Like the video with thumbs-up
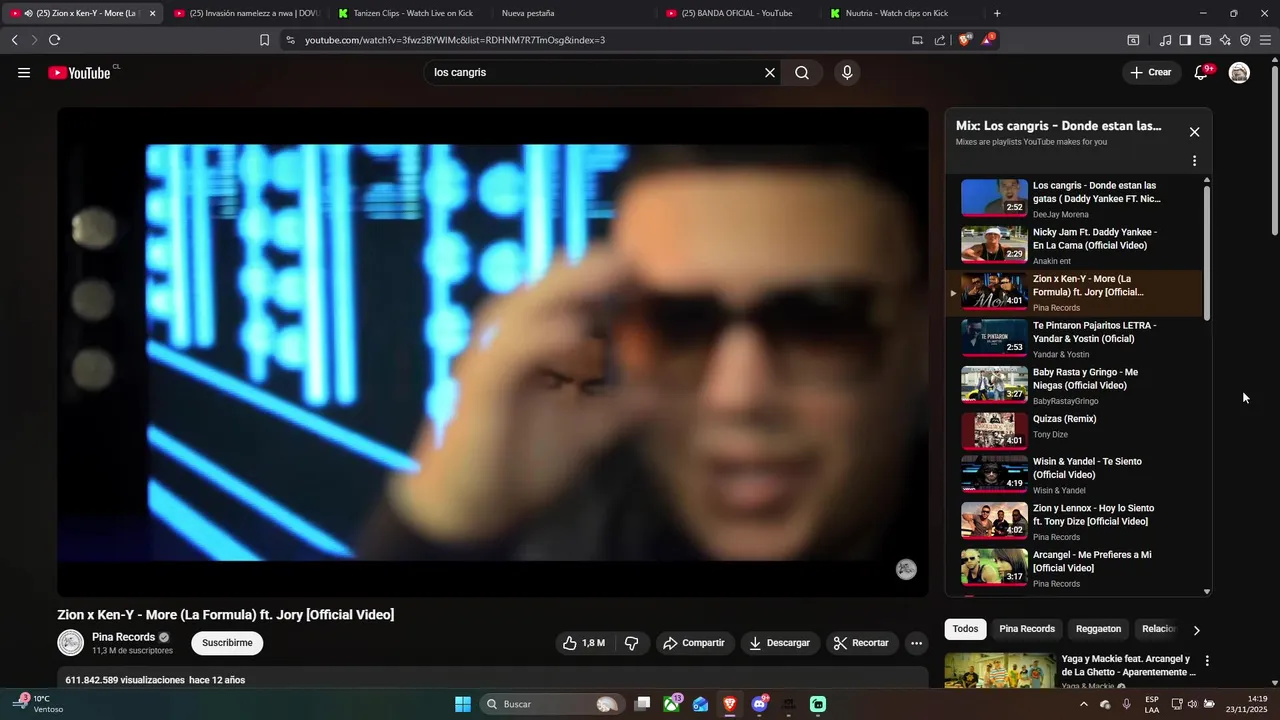The height and width of the screenshot is (720, 1280). click(584, 643)
